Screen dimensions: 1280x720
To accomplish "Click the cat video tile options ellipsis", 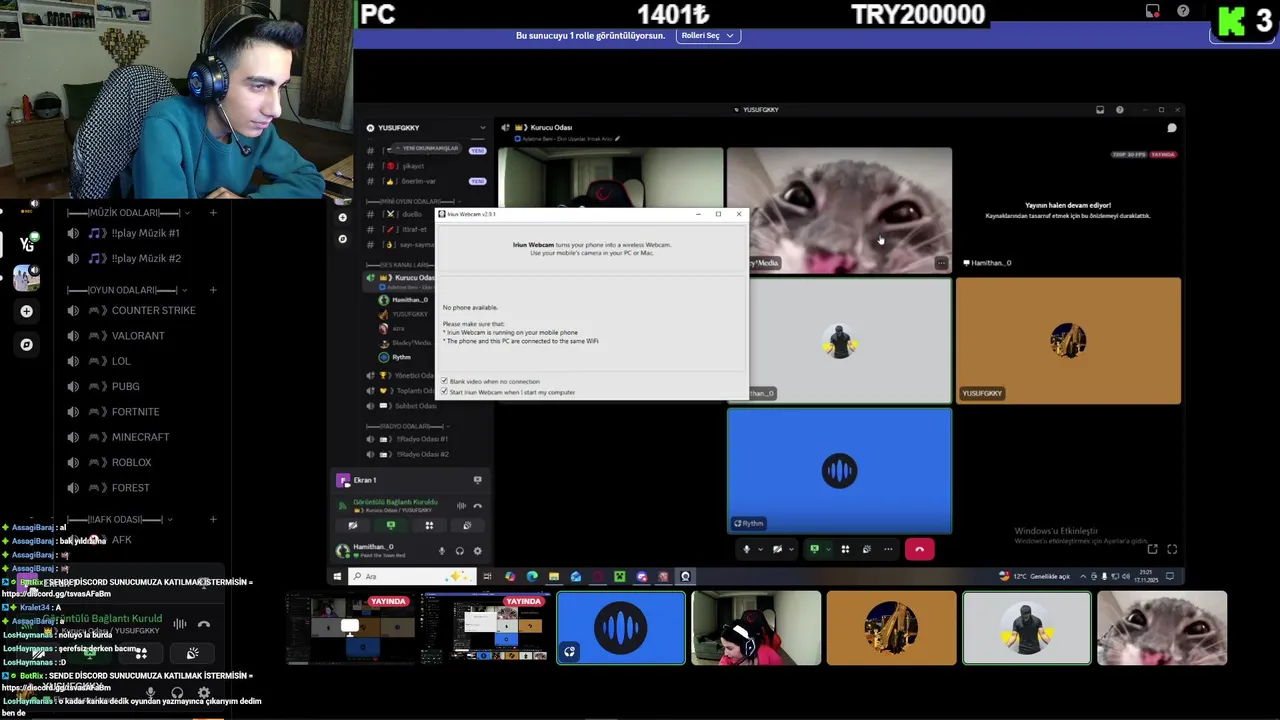I will (x=941, y=263).
